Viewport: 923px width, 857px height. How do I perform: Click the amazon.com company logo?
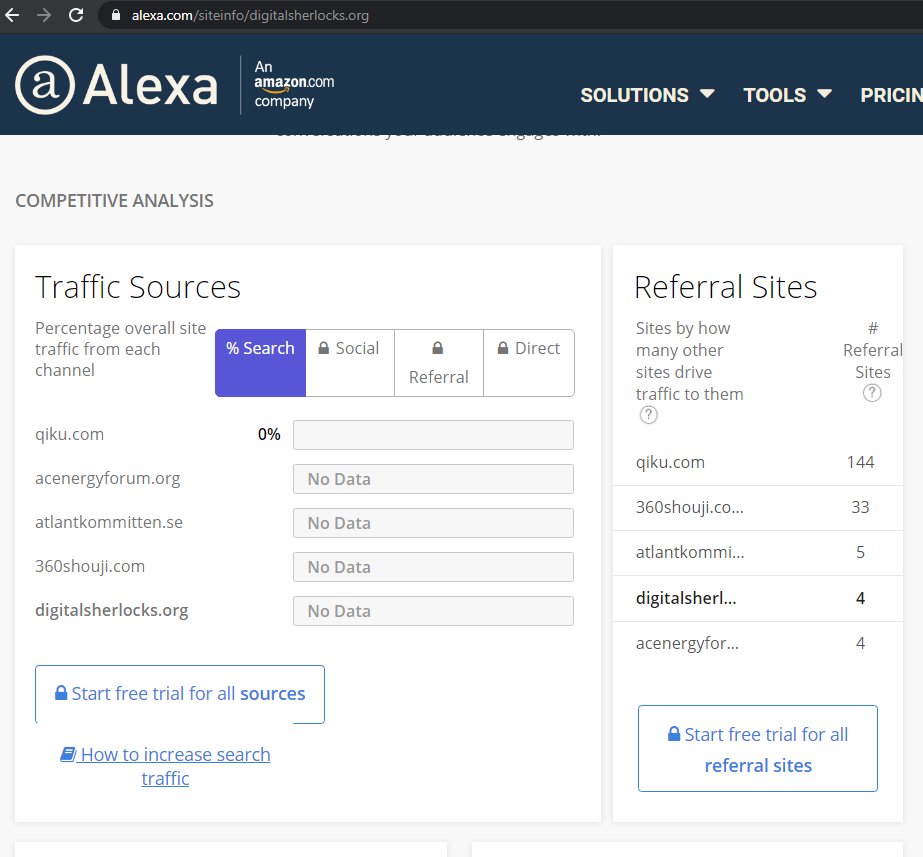(294, 84)
